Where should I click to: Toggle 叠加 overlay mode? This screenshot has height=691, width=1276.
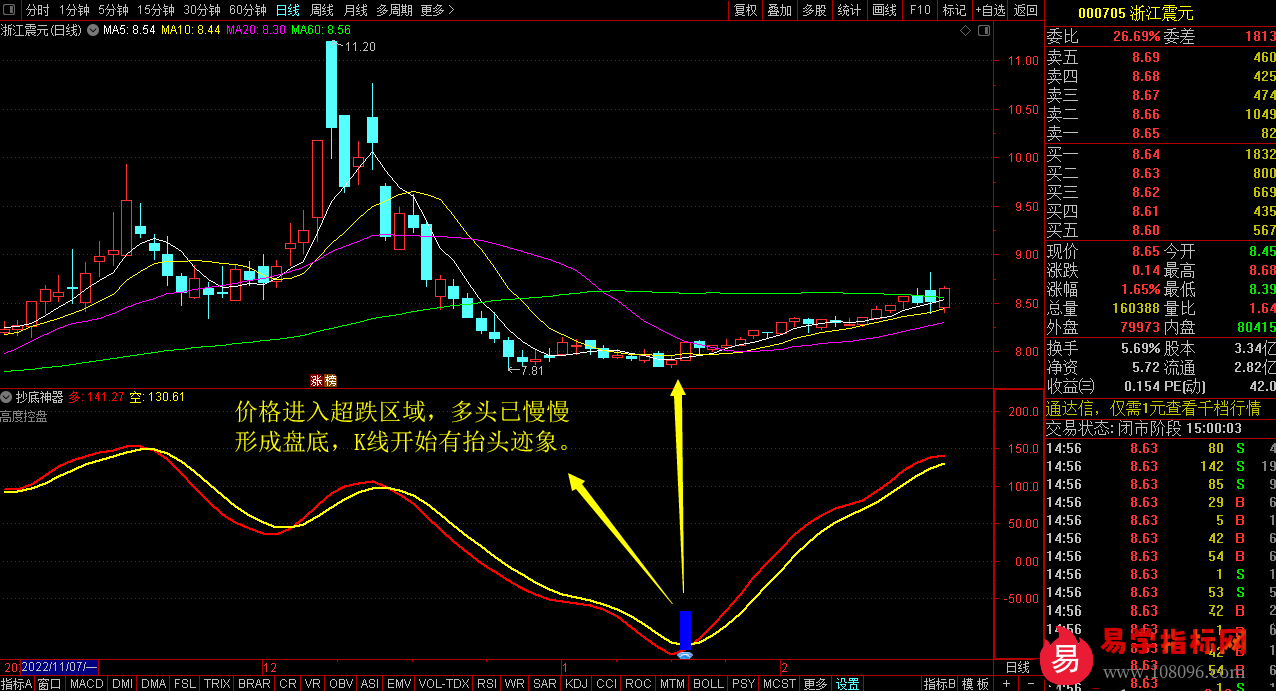click(779, 10)
